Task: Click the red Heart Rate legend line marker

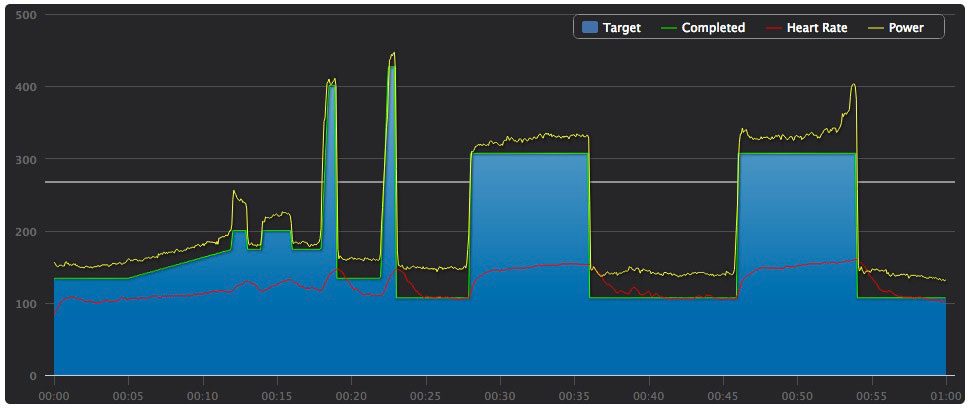Action: [x=772, y=28]
